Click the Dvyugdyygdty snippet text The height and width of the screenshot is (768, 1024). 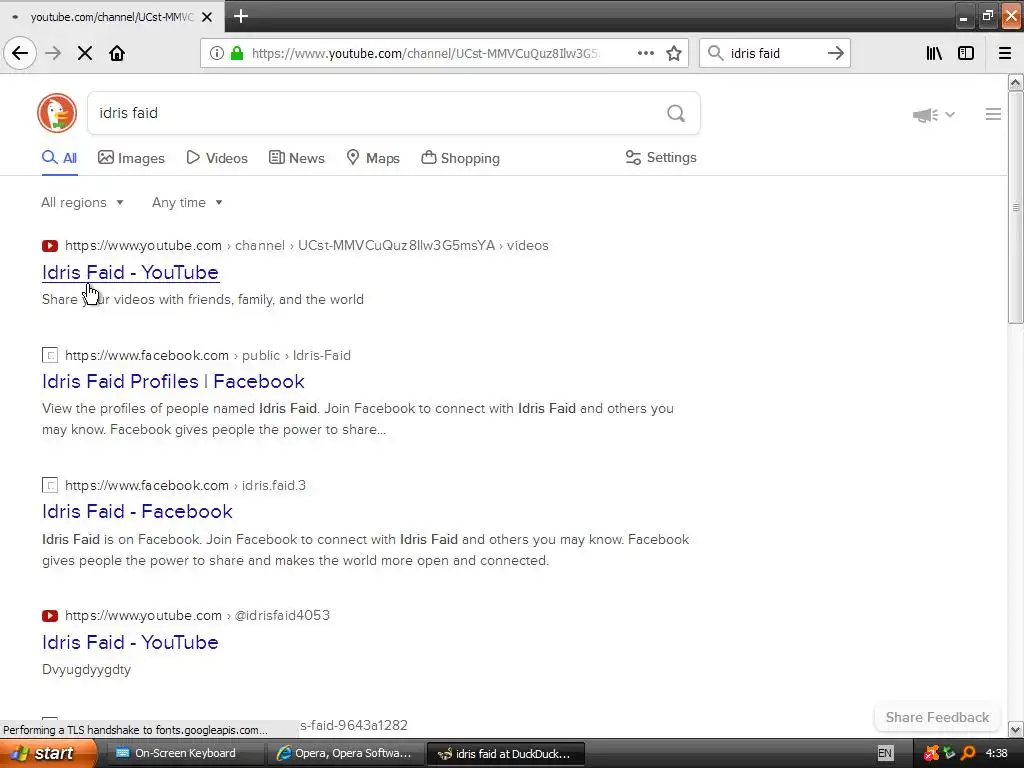point(86,669)
